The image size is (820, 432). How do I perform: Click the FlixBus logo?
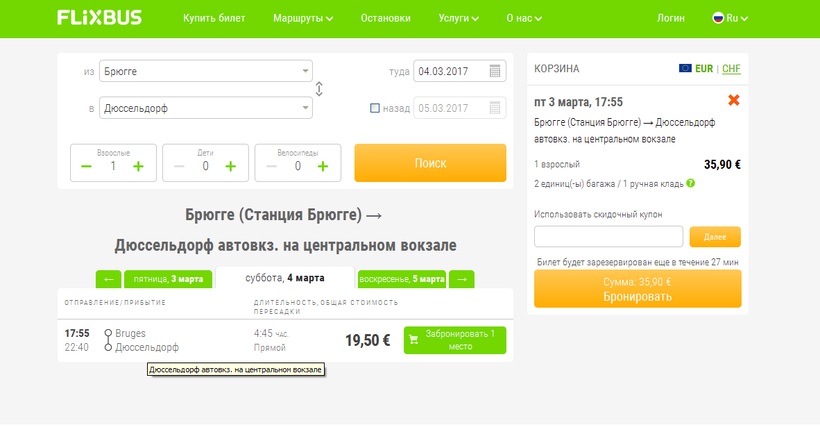pyautogui.click(x=99, y=18)
